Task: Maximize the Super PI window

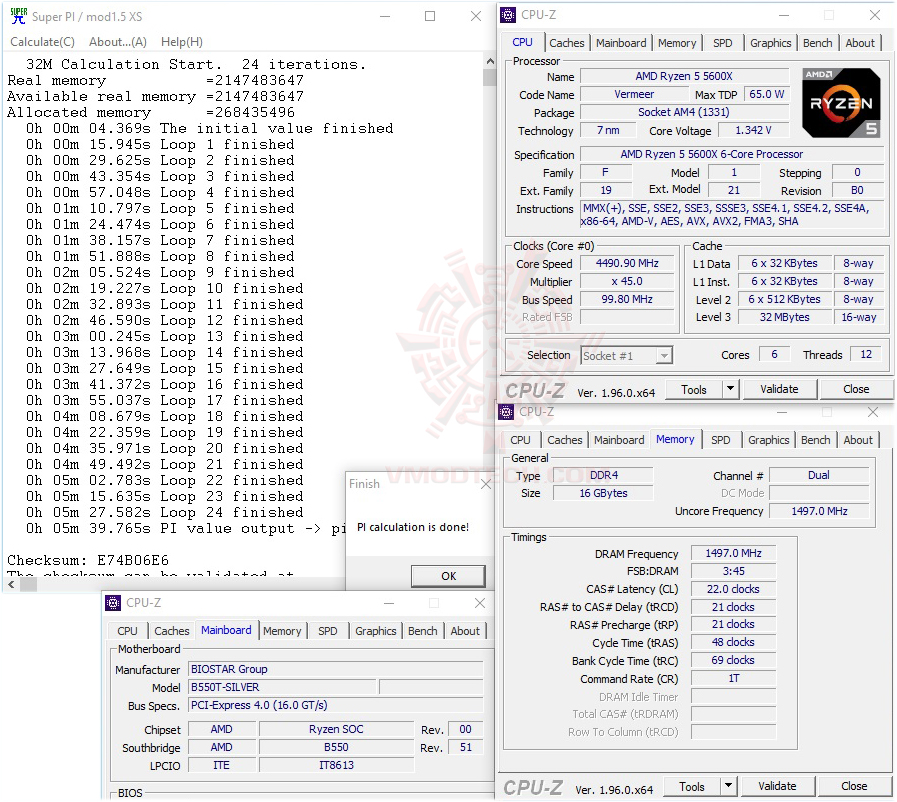Action: (430, 16)
